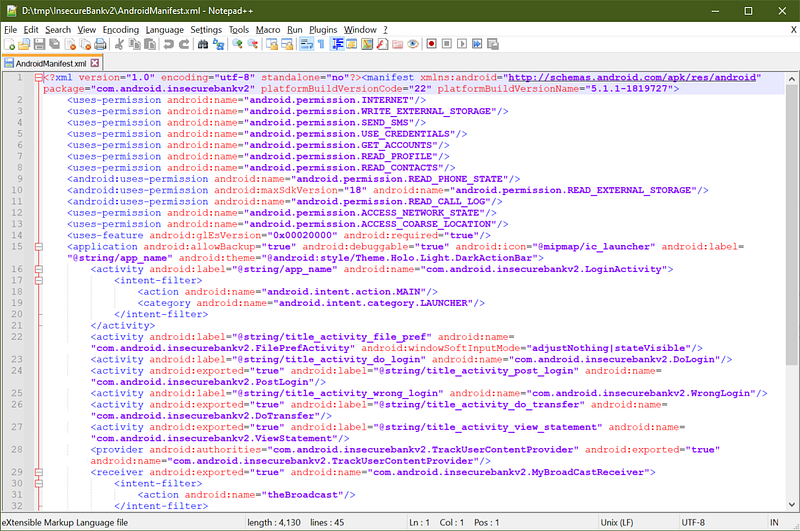Open the schemas.android.com URL link

[632, 78]
